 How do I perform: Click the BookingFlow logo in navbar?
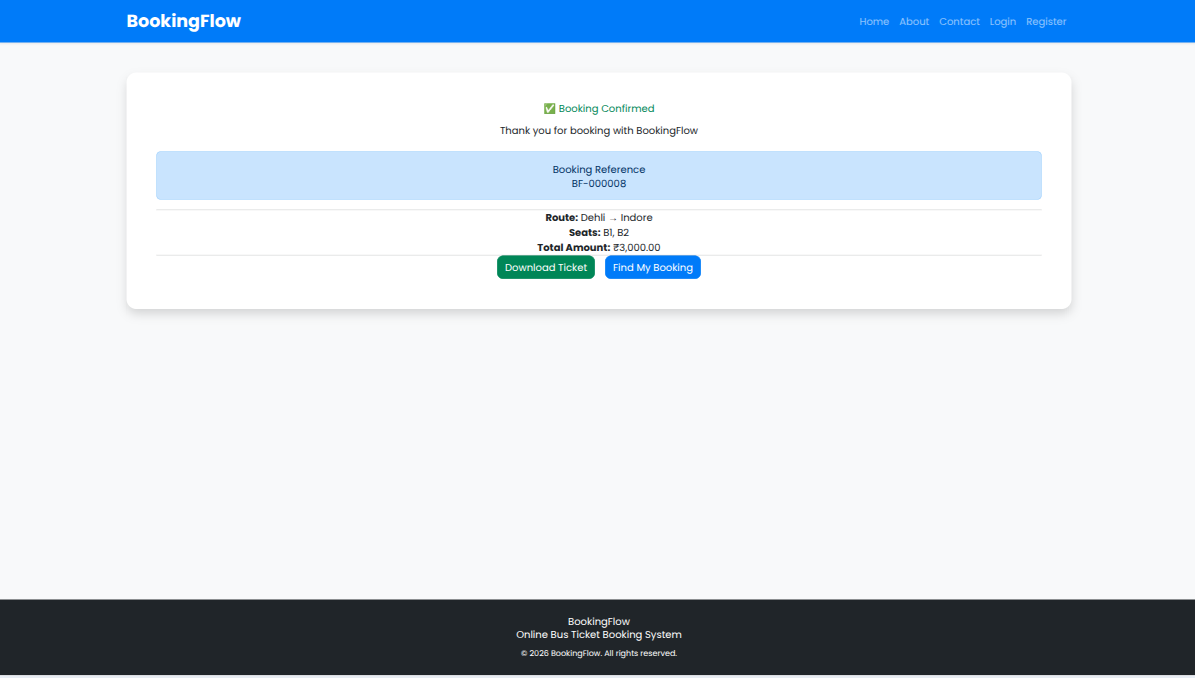(x=184, y=21)
